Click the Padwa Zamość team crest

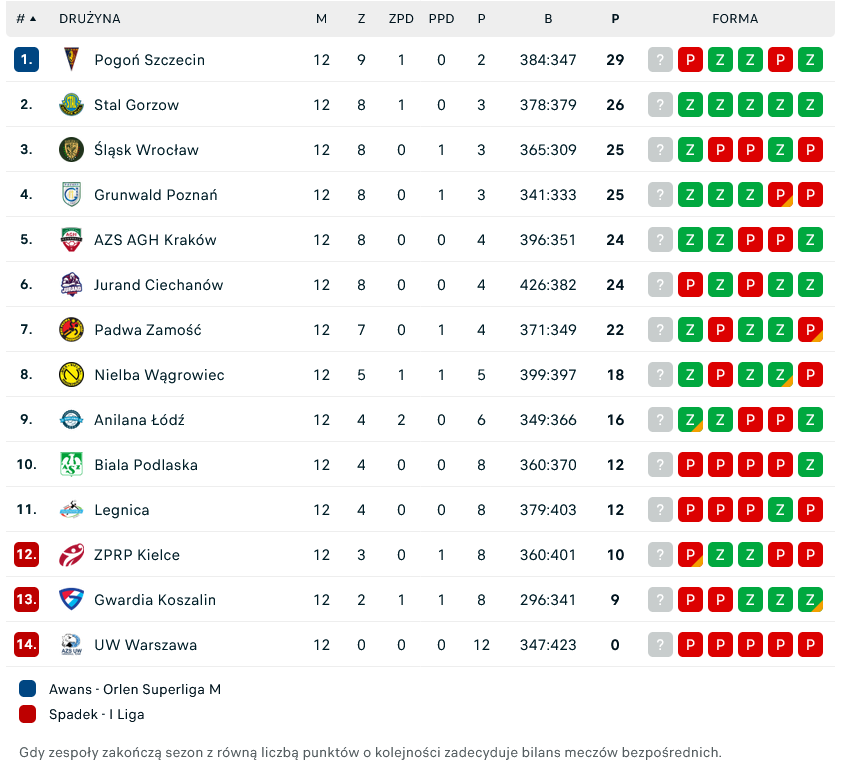(x=71, y=330)
